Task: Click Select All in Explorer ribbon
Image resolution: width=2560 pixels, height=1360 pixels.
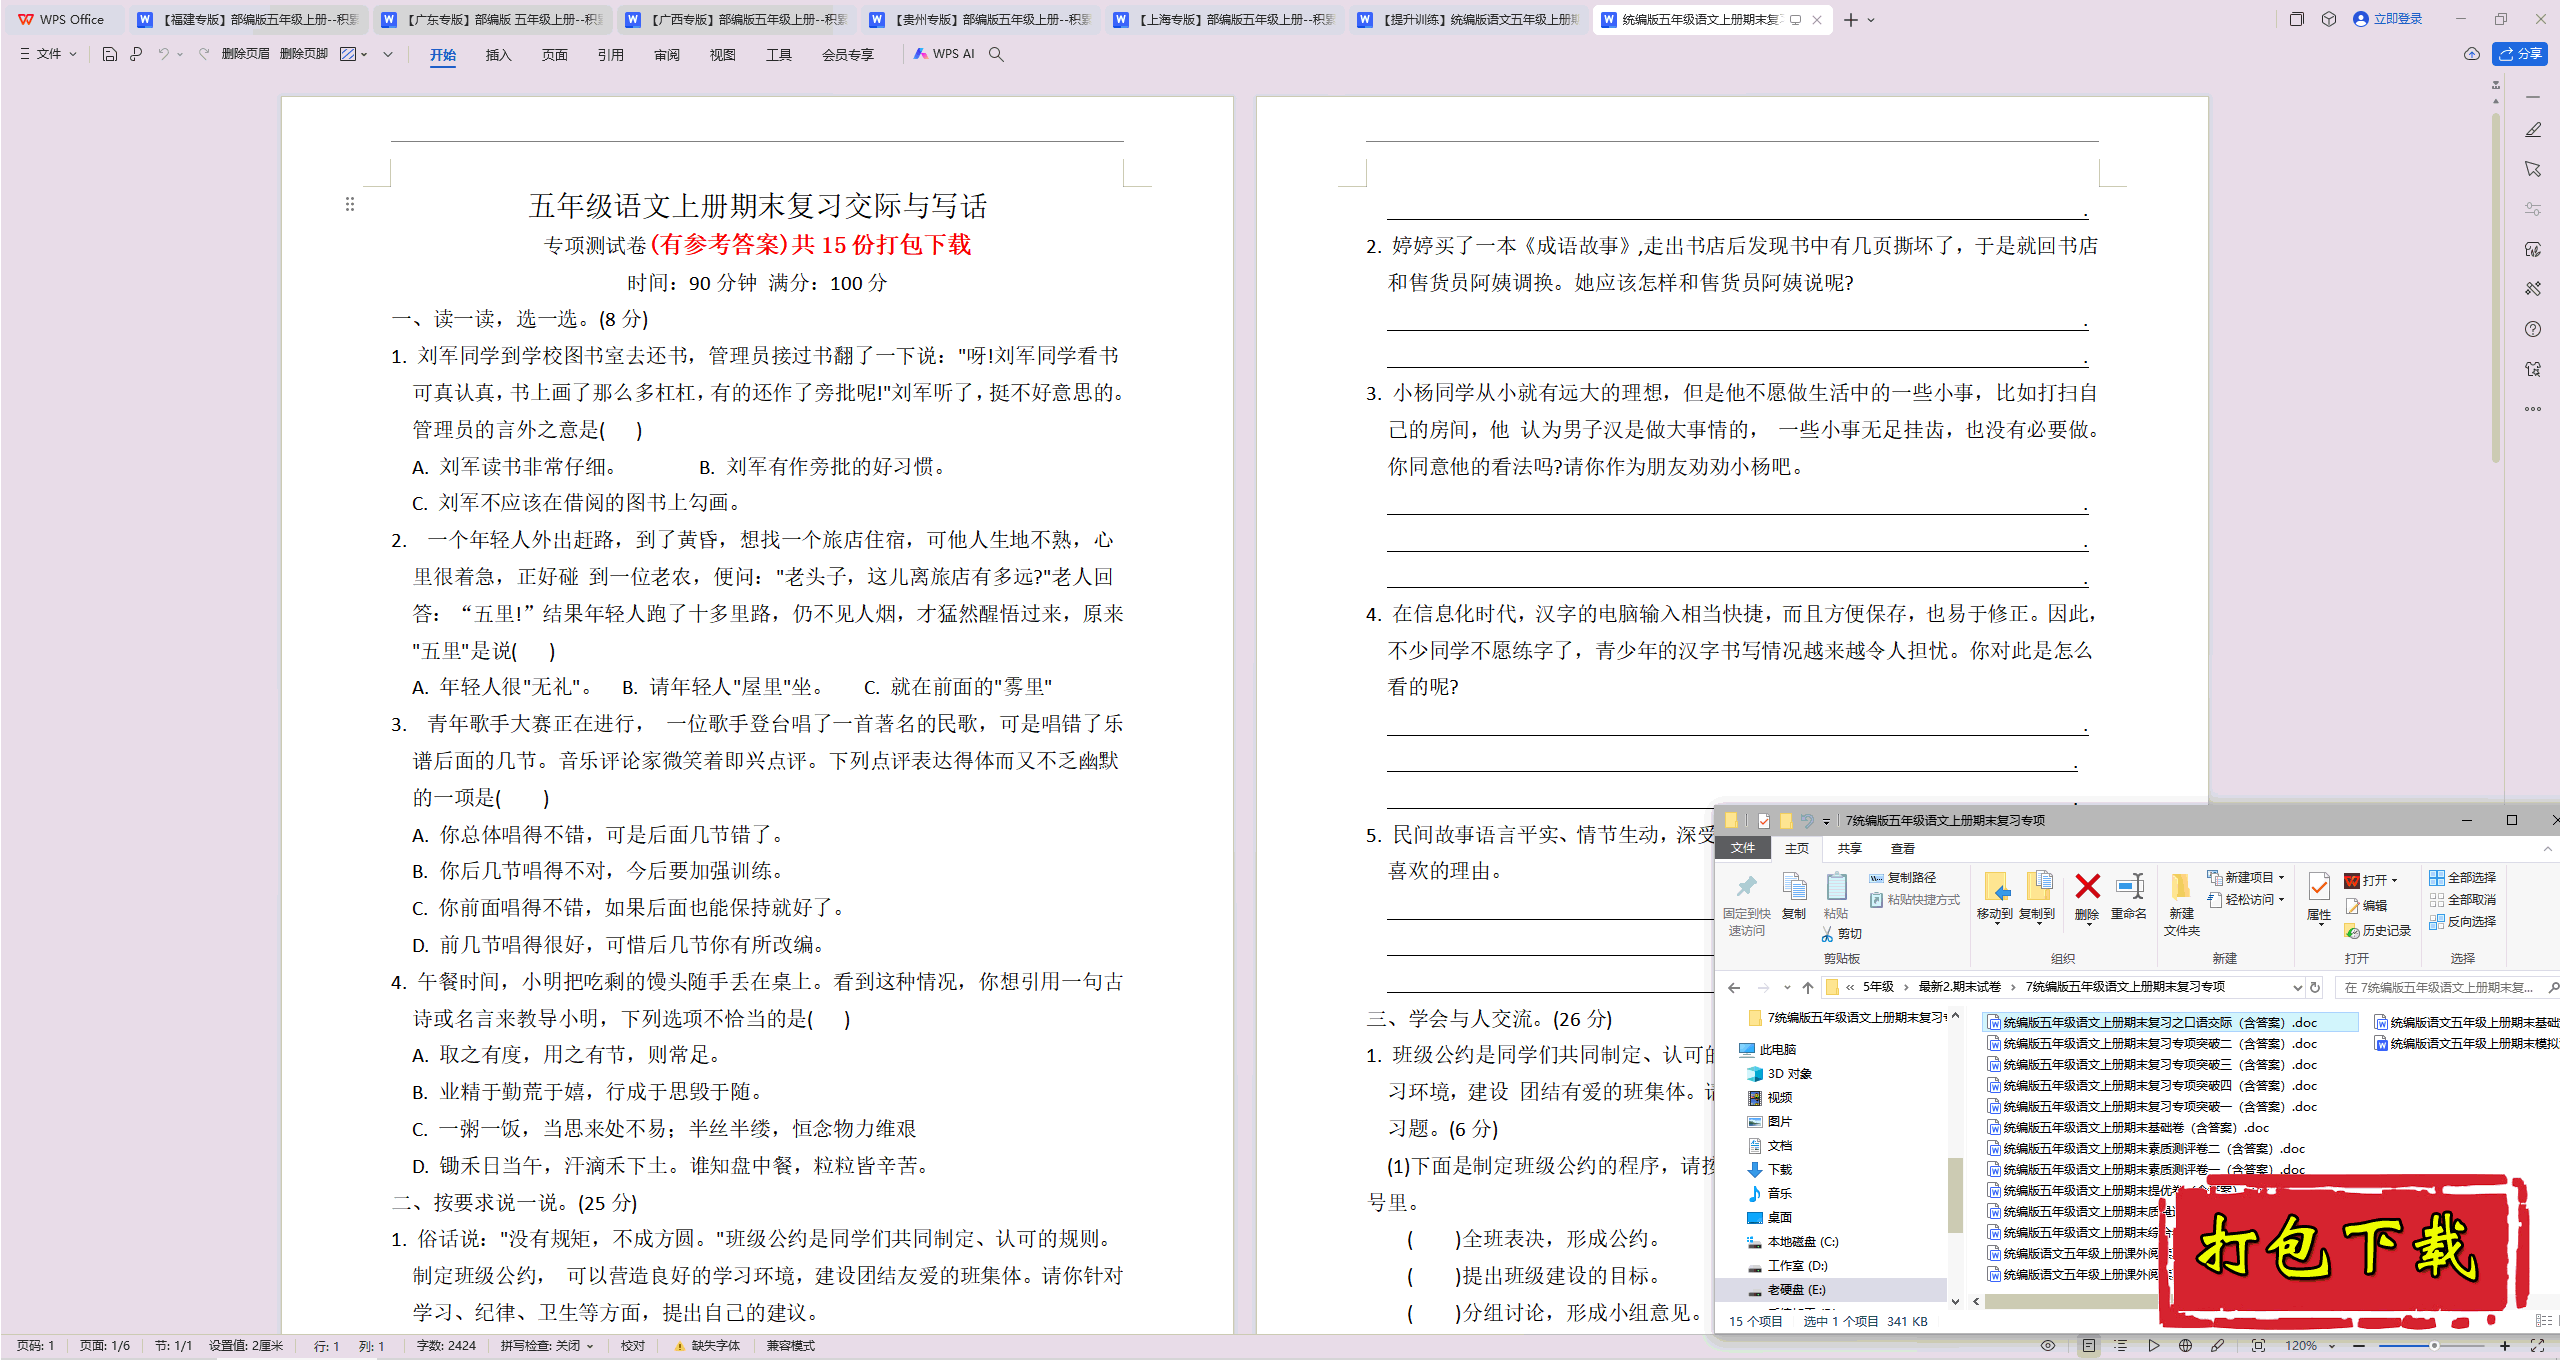Action: tap(2462, 877)
